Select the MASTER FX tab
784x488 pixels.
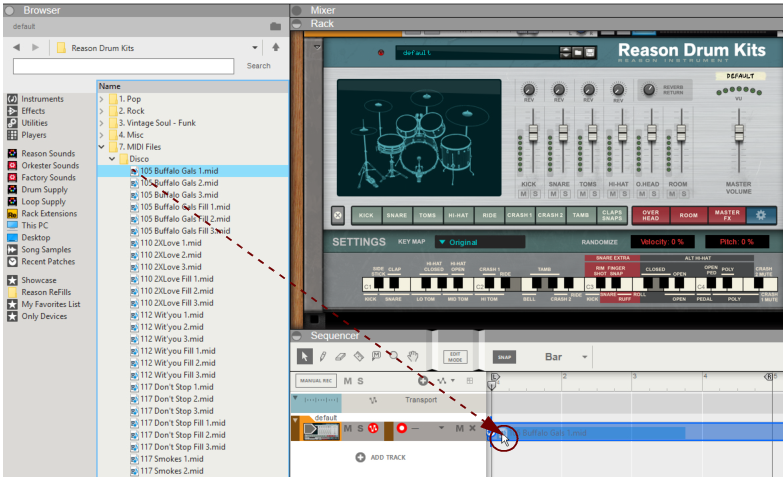[727, 215]
